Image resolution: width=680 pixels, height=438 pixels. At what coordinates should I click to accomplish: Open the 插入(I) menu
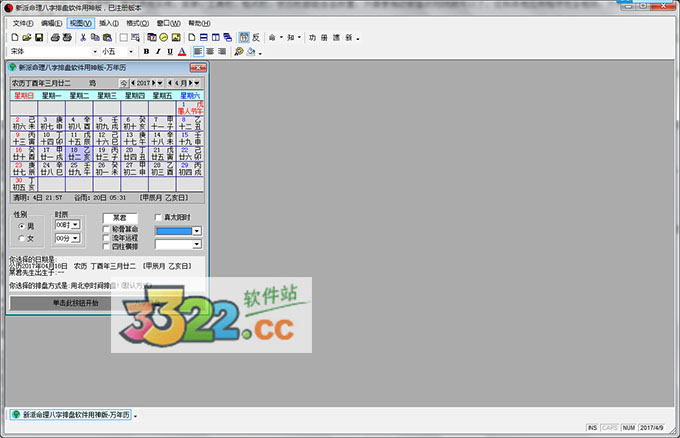(109, 23)
